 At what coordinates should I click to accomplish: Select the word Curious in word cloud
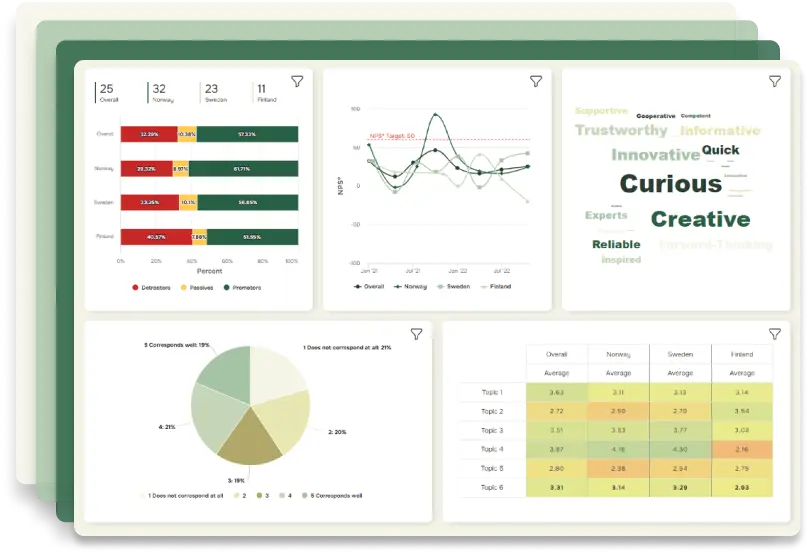click(670, 184)
